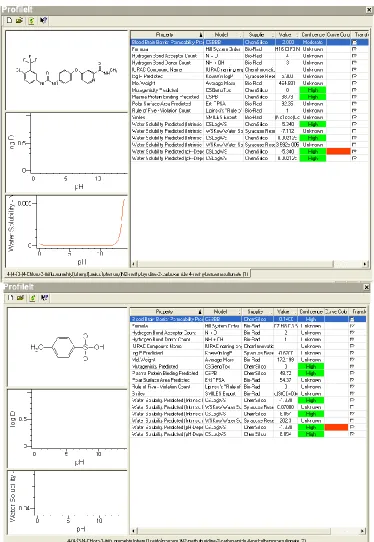
Task: Click value 54.37 in lower Polar Surface Area row
Action: [x=285, y=380]
